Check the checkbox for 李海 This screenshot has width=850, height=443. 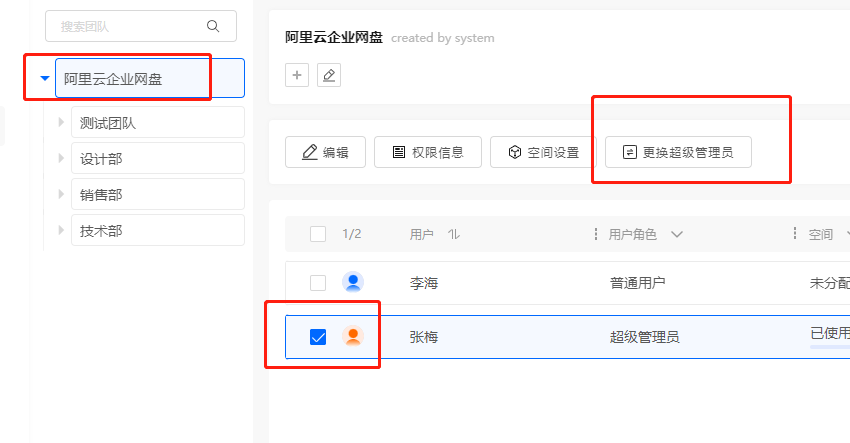(318, 283)
